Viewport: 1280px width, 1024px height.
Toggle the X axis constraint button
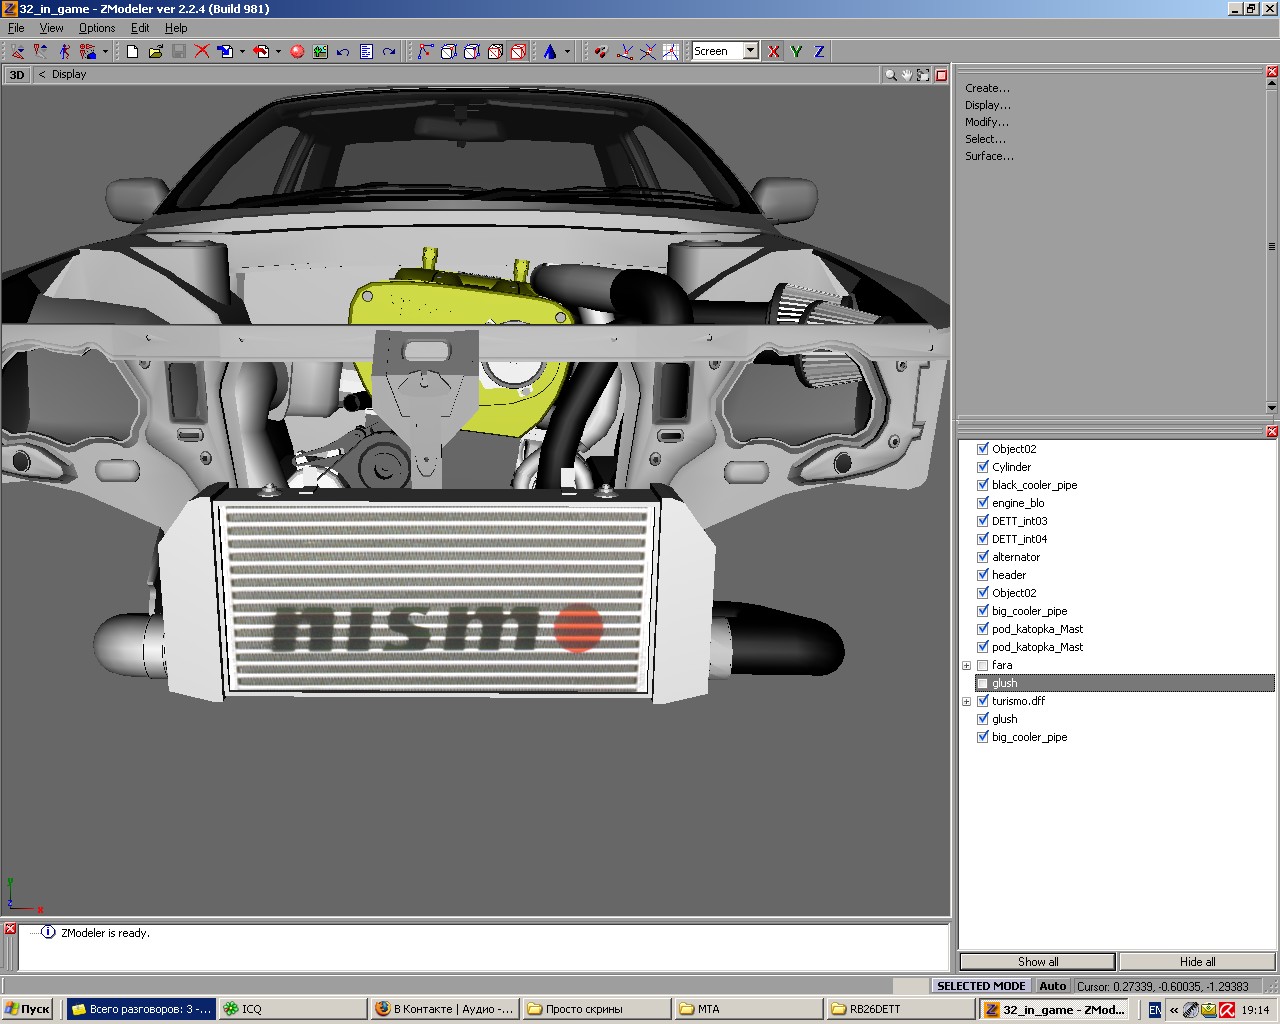pos(774,51)
